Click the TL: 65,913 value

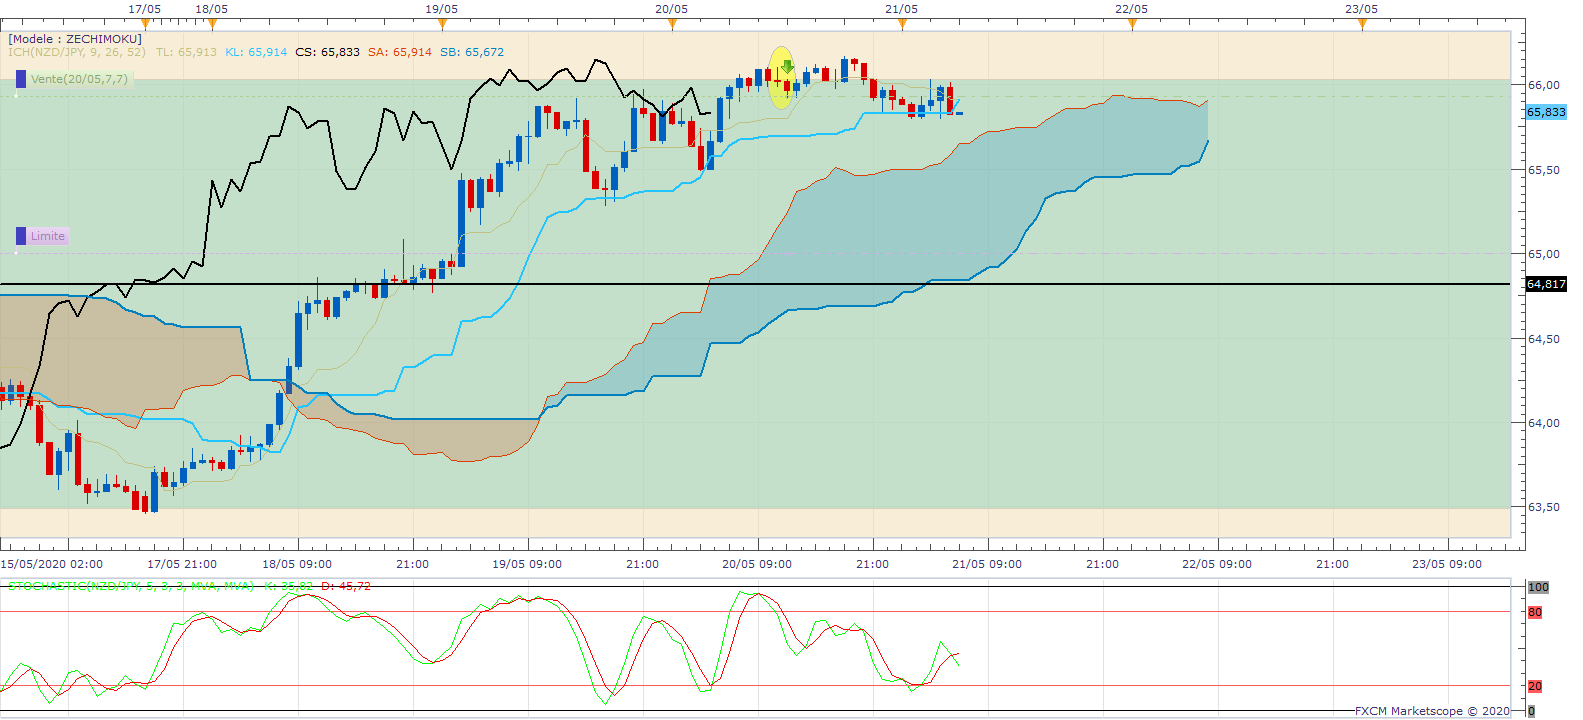(x=186, y=52)
